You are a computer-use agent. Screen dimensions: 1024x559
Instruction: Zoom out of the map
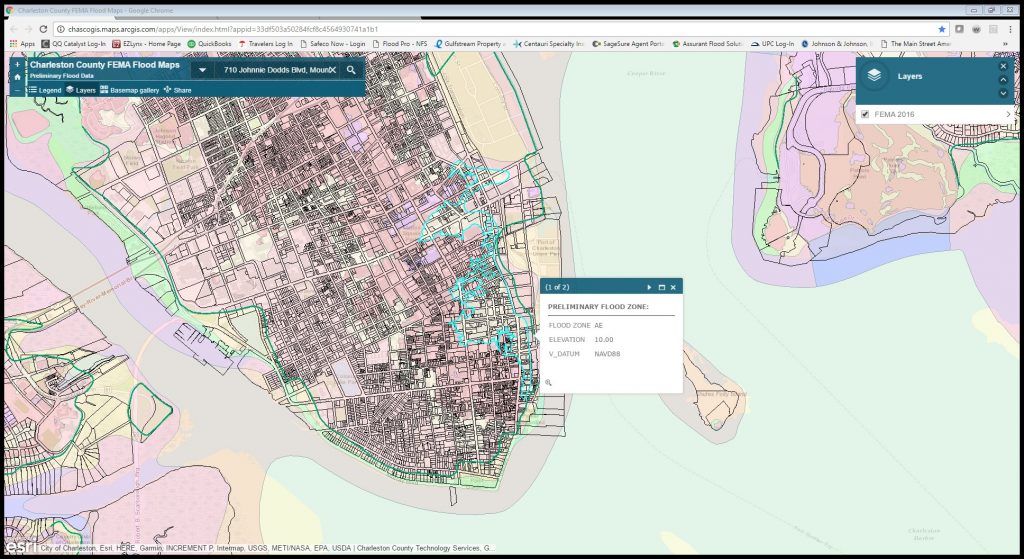point(17,90)
